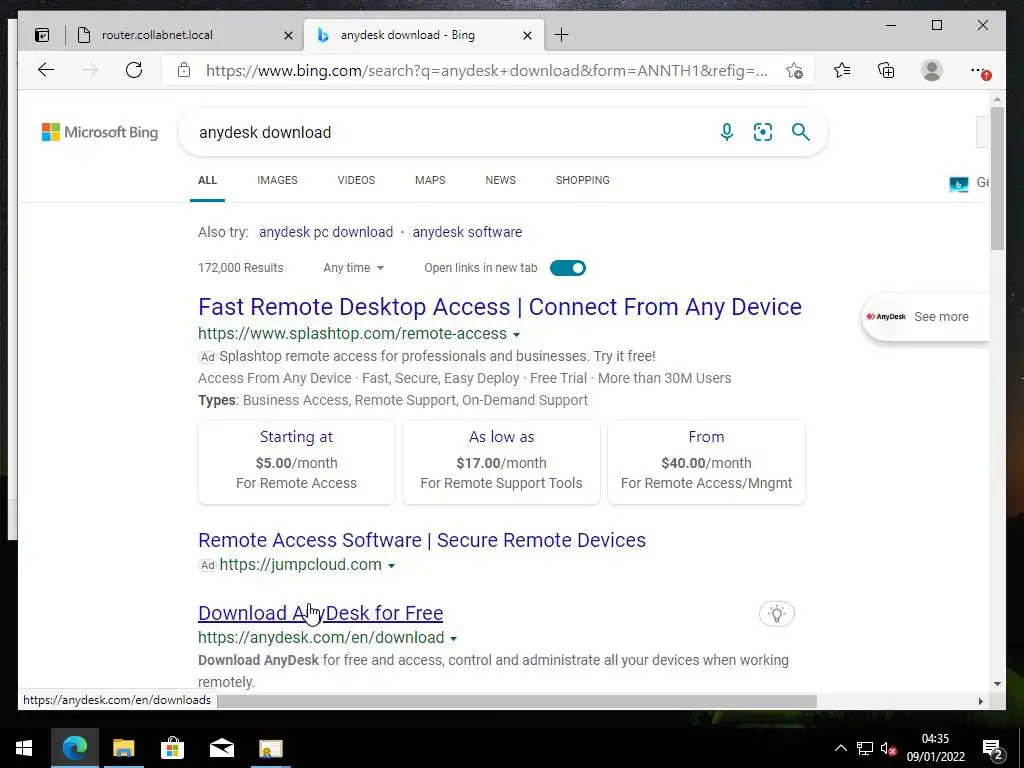Close the anydesk download - Bing tab

[528, 35]
